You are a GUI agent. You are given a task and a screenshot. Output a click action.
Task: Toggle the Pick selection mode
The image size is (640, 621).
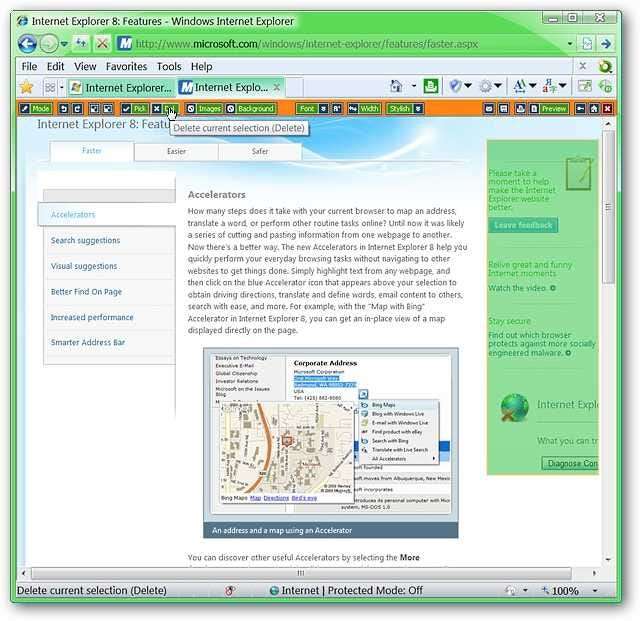134,109
